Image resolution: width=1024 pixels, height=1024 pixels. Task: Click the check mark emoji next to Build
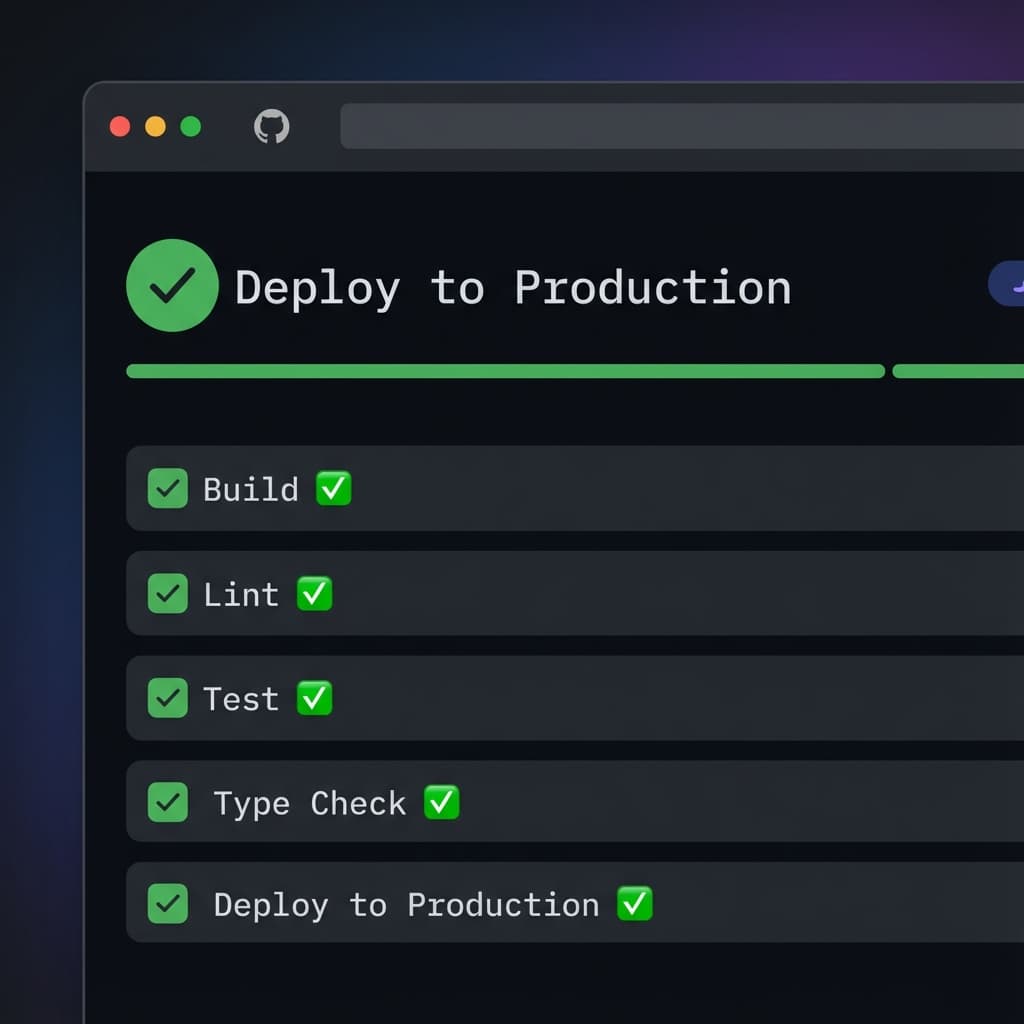(x=335, y=489)
